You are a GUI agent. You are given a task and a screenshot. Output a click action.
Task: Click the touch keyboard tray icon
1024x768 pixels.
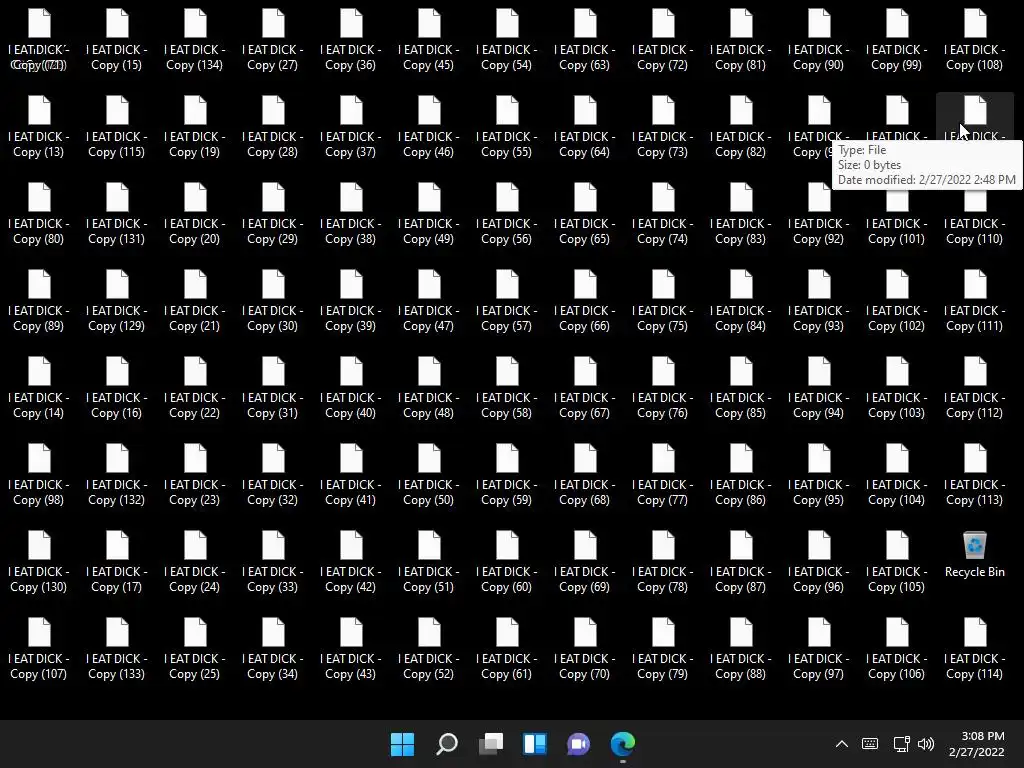click(870, 744)
